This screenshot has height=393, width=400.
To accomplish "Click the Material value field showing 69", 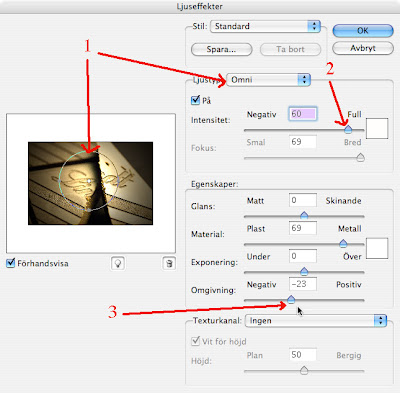I will [x=303, y=228].
